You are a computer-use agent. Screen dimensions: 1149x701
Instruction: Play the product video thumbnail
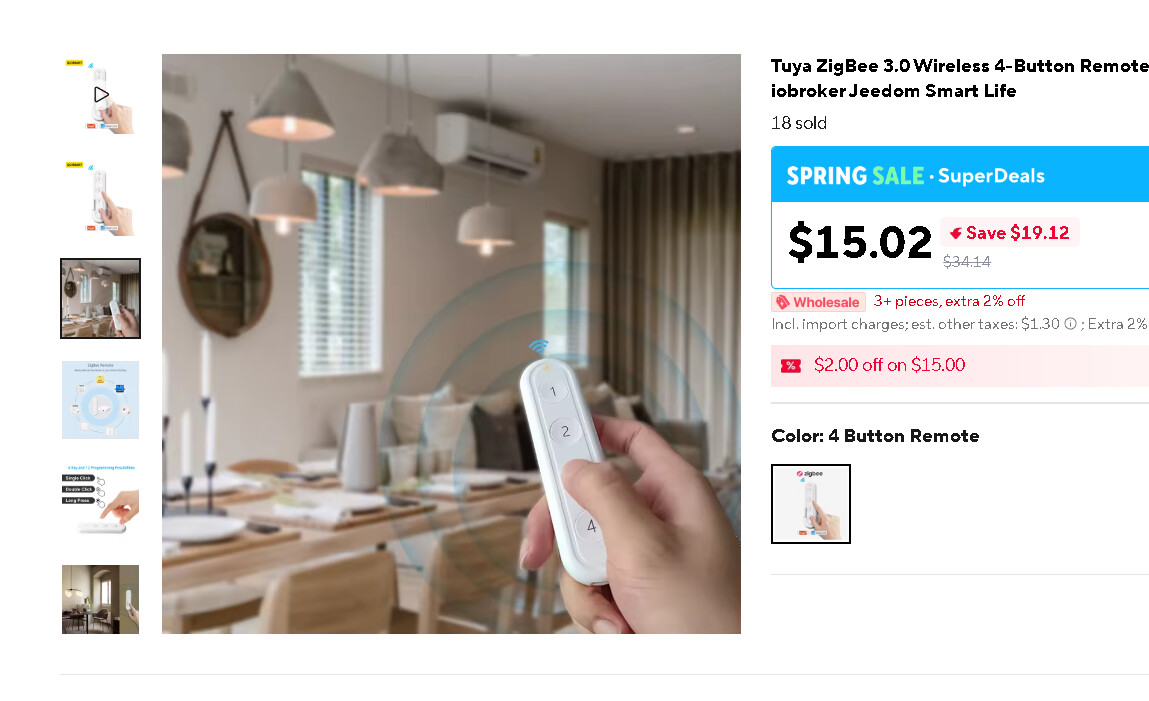[x=100, y=94]
